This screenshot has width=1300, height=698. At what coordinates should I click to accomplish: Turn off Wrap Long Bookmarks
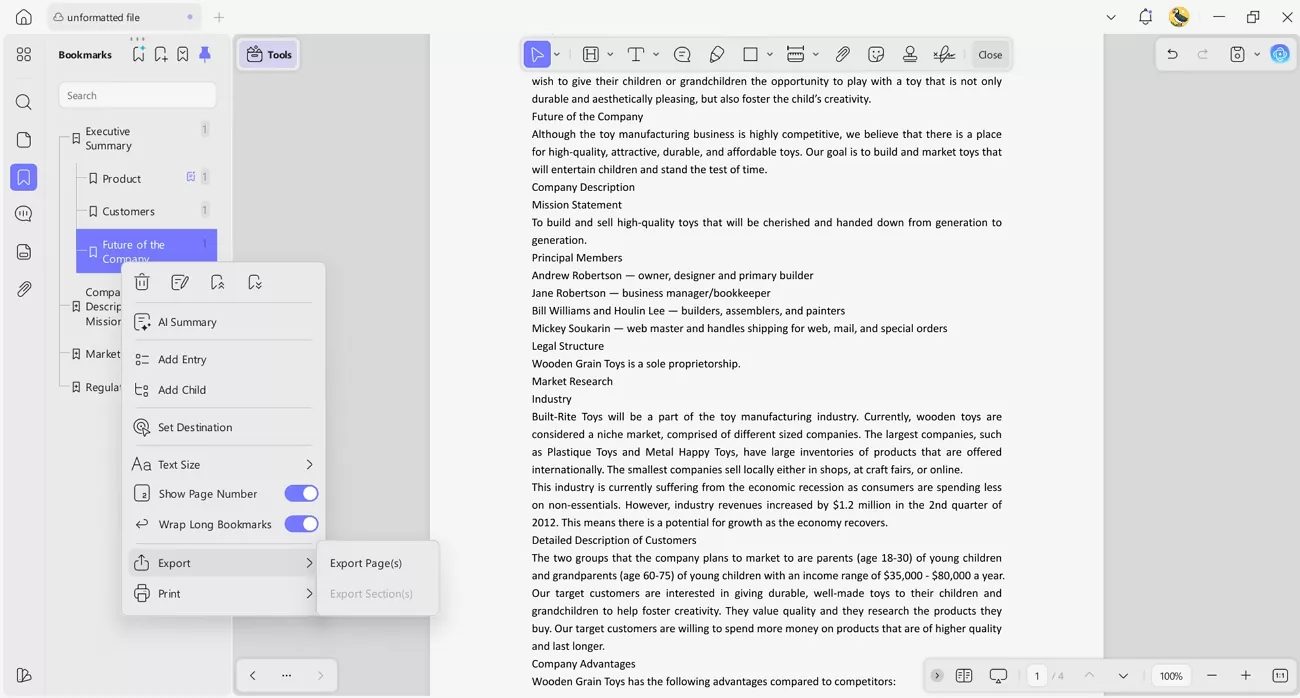(x=301, y=524)
